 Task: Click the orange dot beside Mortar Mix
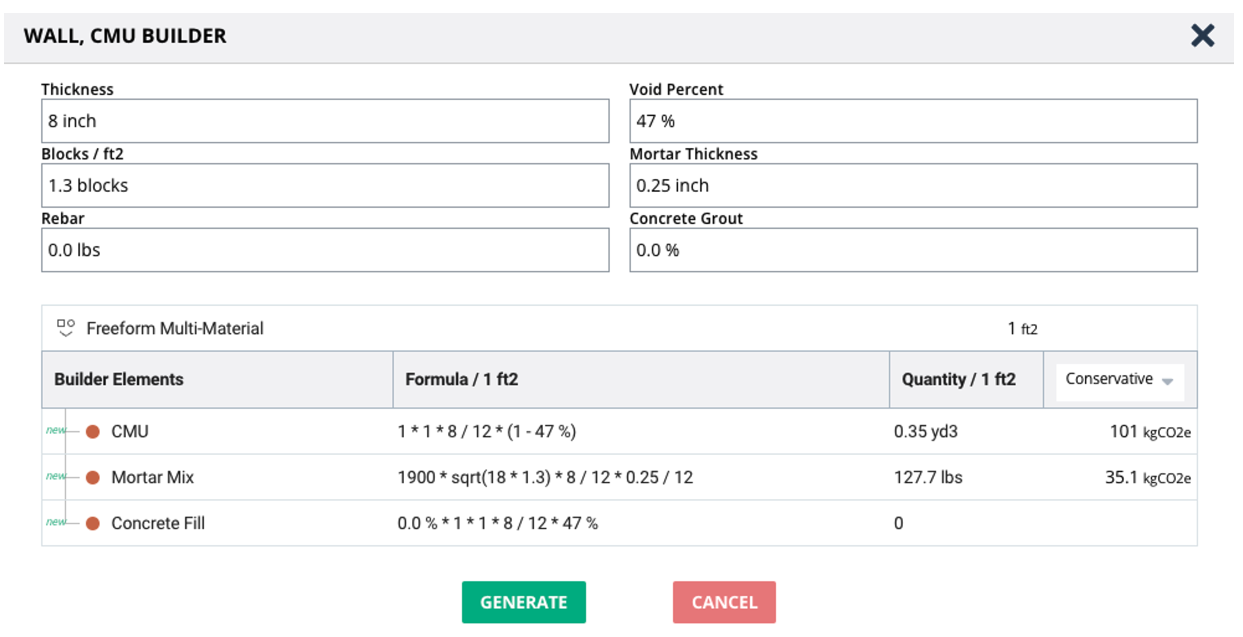point(93,478)
